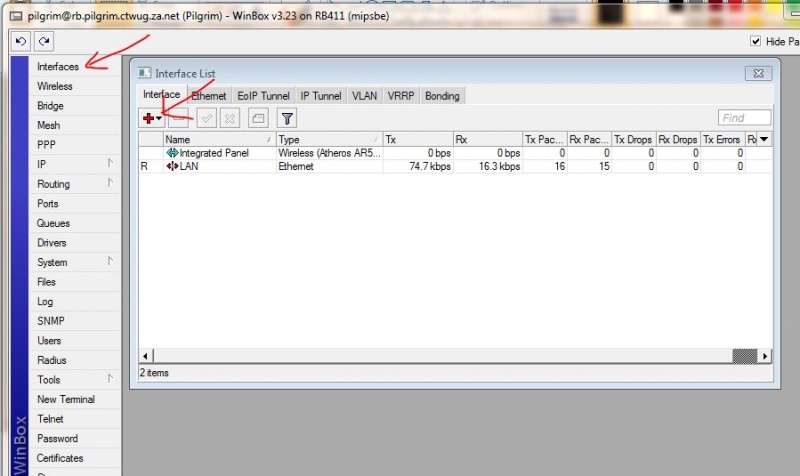Click the Redo arrow button
800x476 pixels.
[44, 41]
